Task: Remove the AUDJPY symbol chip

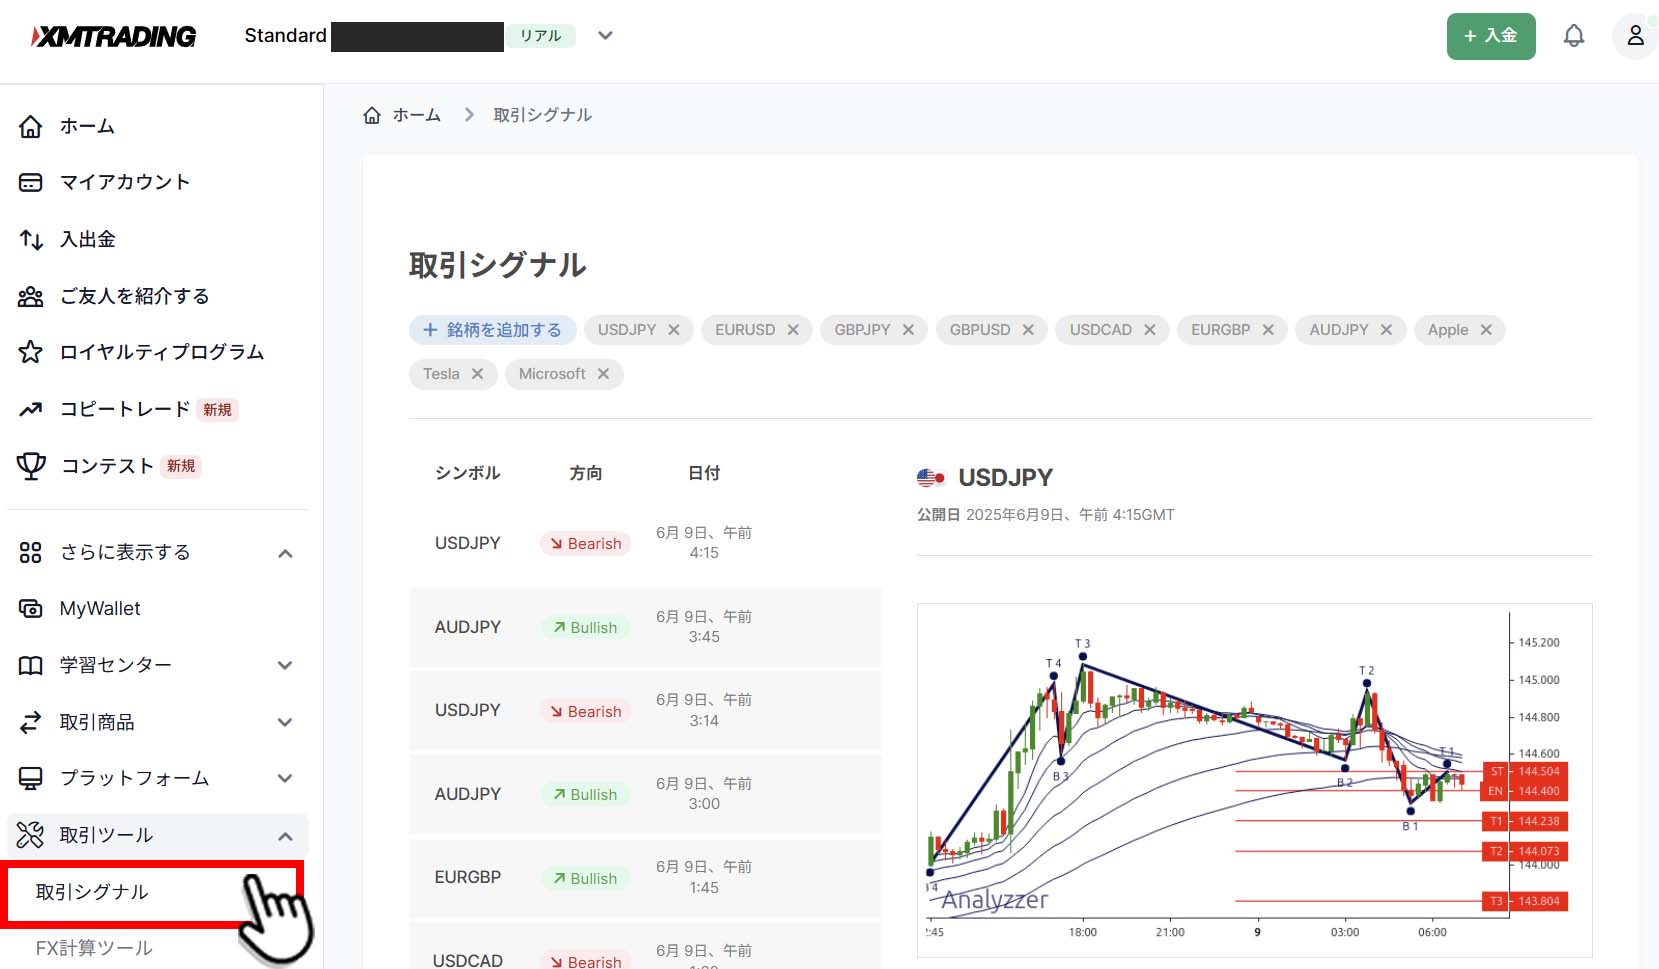Action: (x=1386, y=330)
